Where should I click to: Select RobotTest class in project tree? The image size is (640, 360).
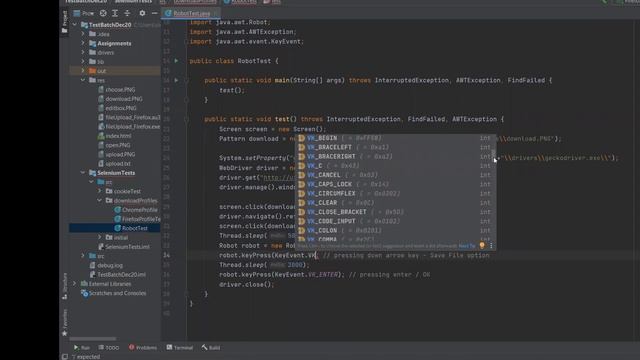pyautogui.click(x=135, y=228)
